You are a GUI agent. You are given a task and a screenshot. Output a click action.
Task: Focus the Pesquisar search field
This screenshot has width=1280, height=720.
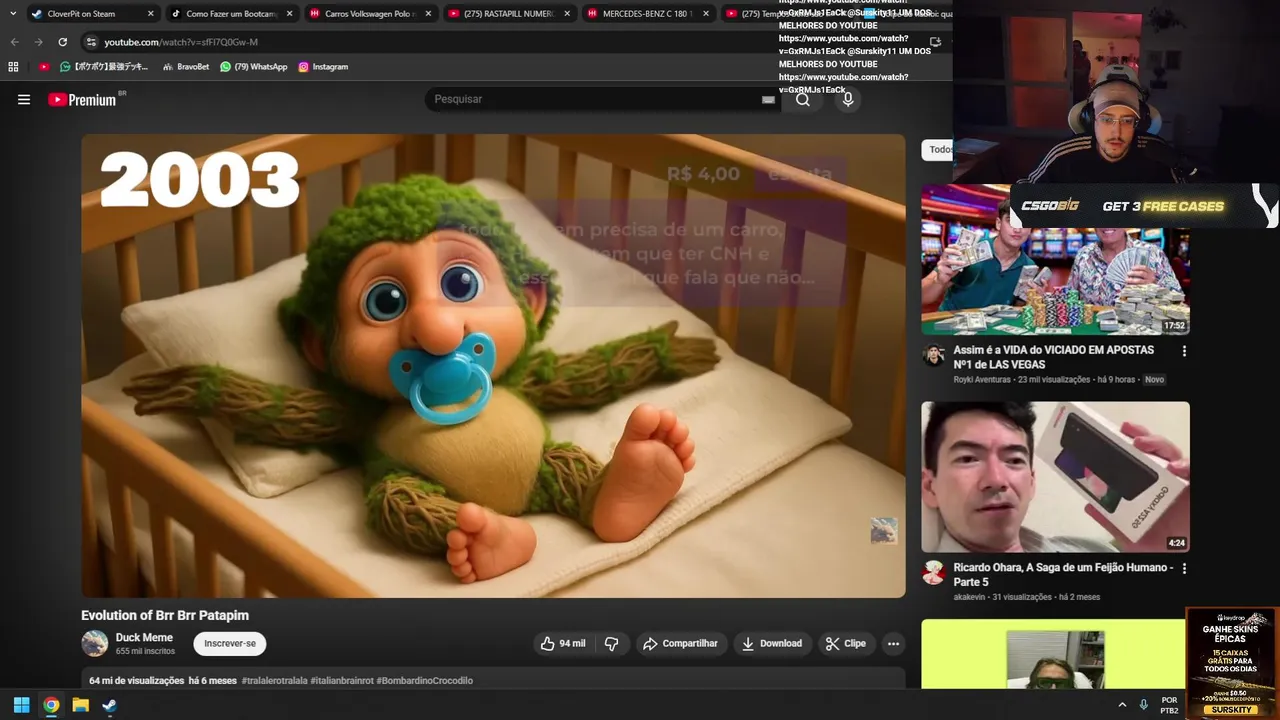tap(592, 99)
